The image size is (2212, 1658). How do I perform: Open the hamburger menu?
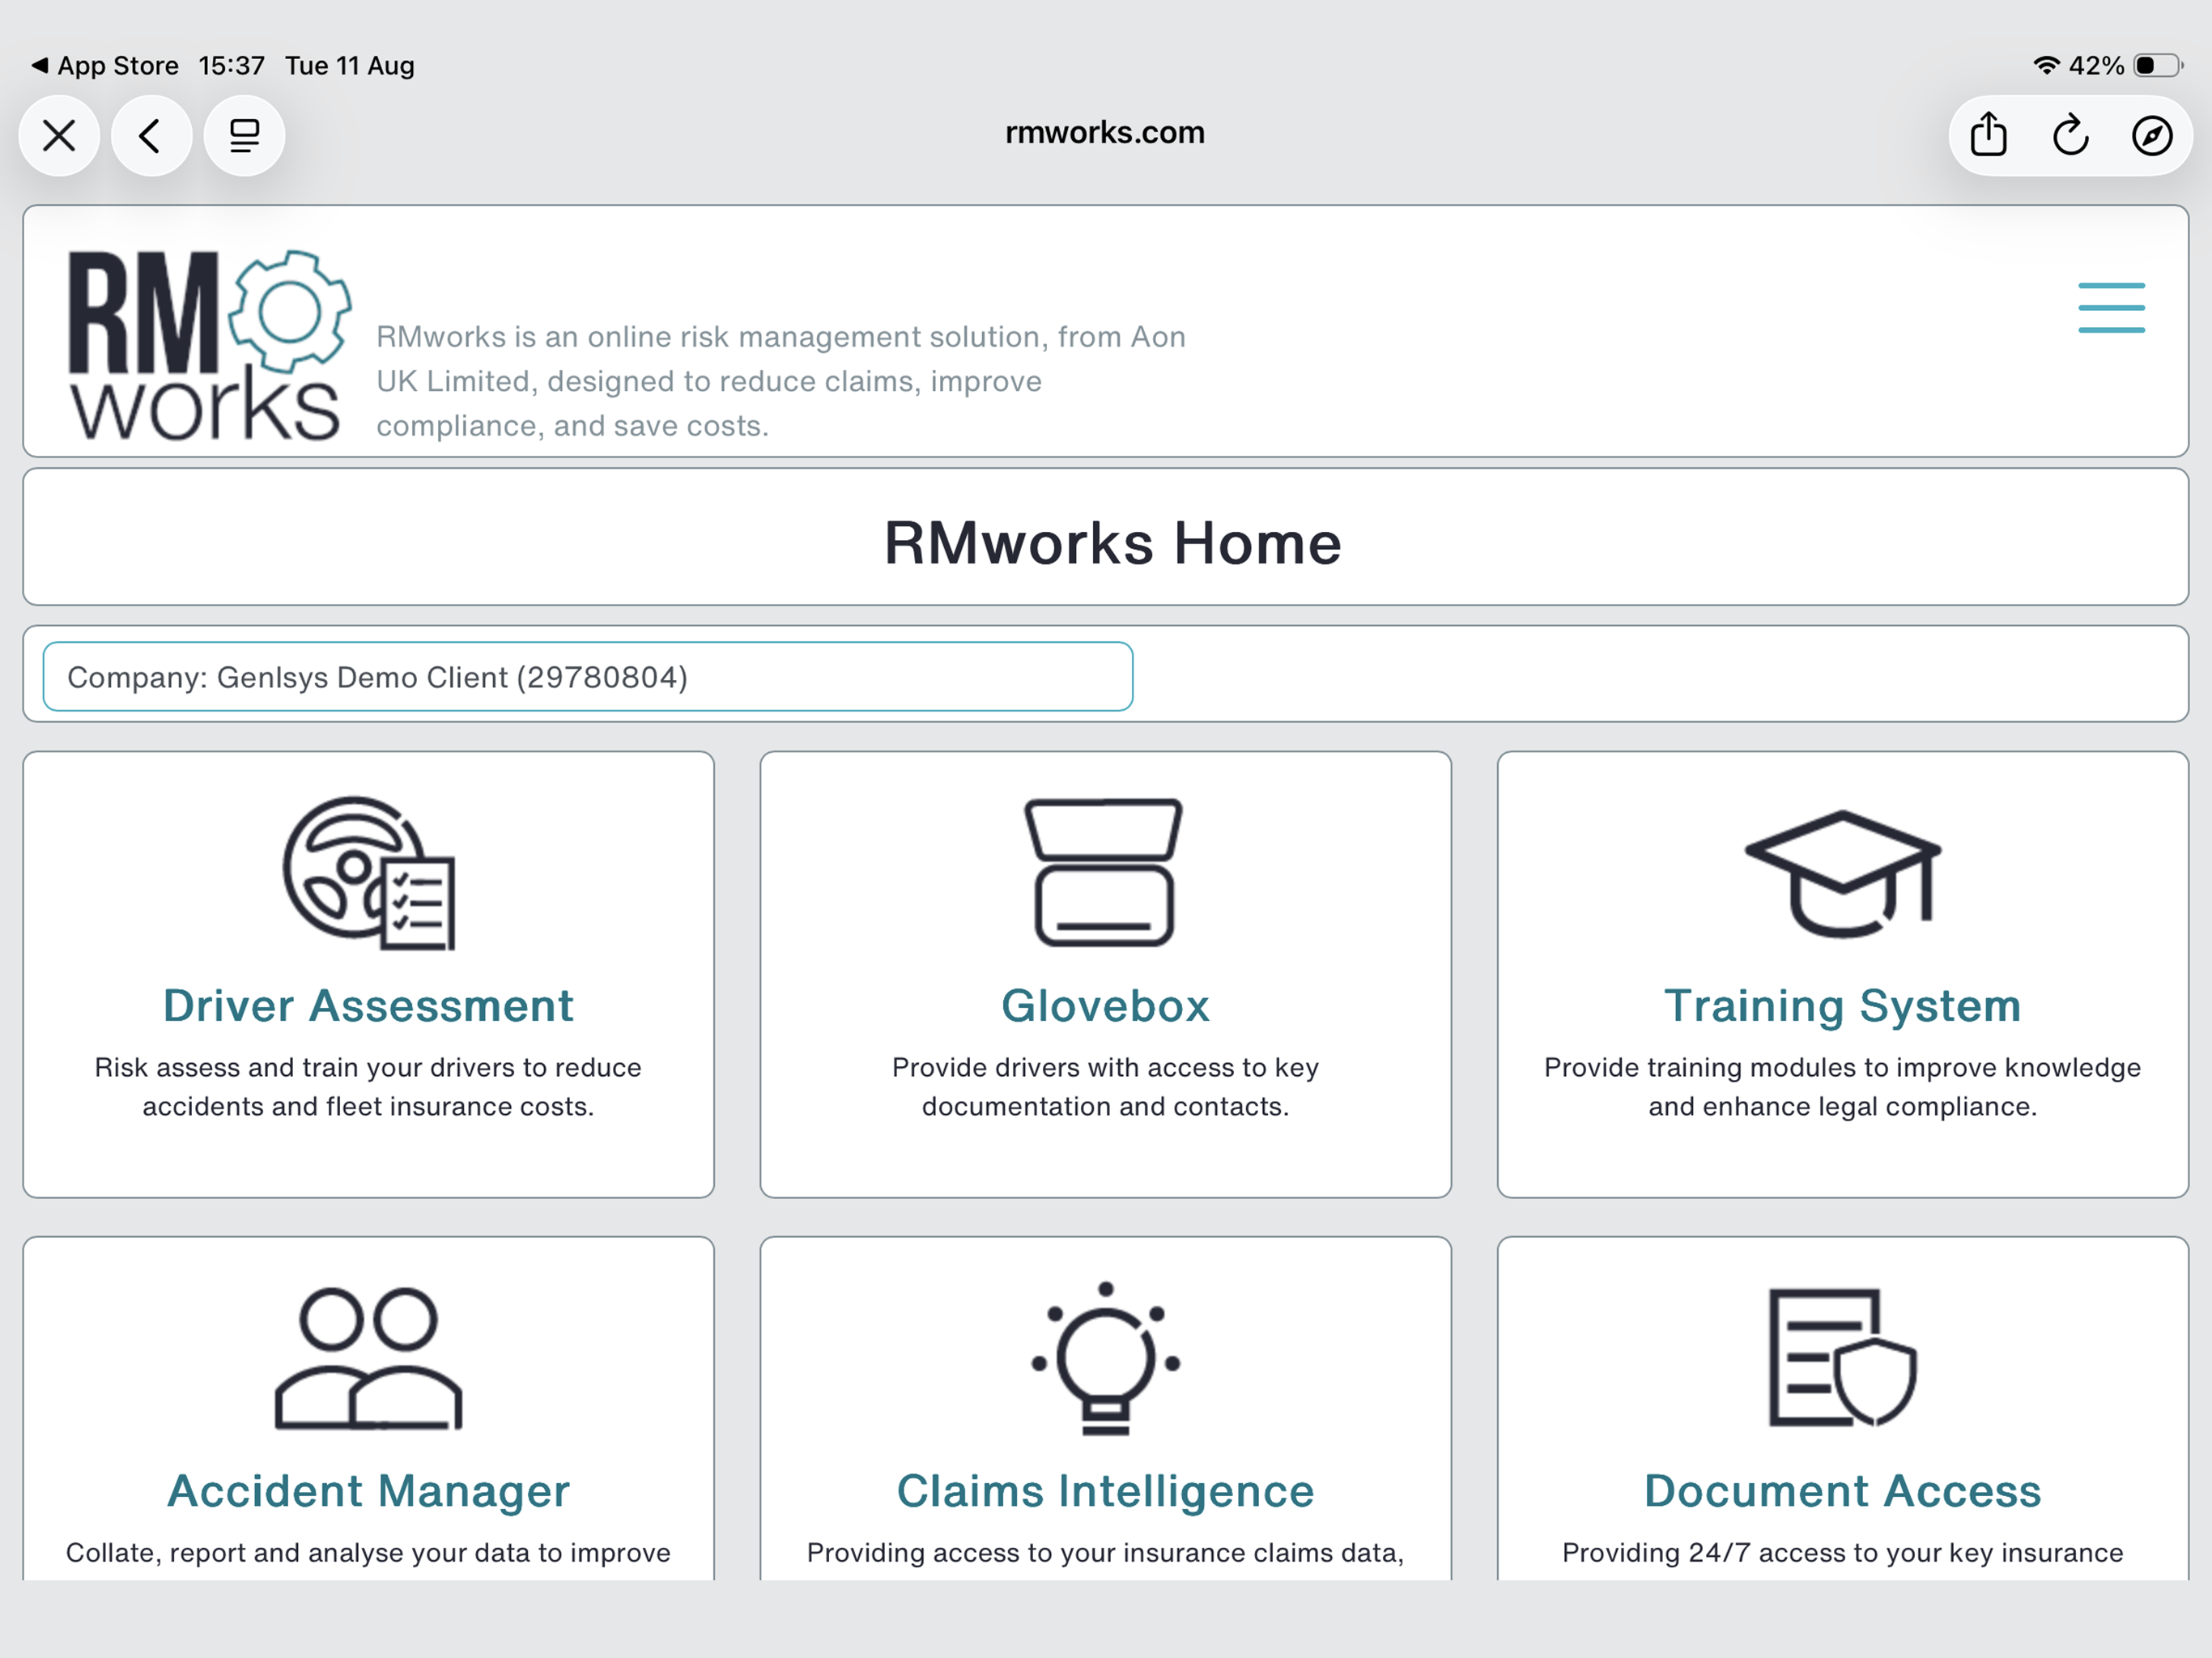tap(2111, 307)
